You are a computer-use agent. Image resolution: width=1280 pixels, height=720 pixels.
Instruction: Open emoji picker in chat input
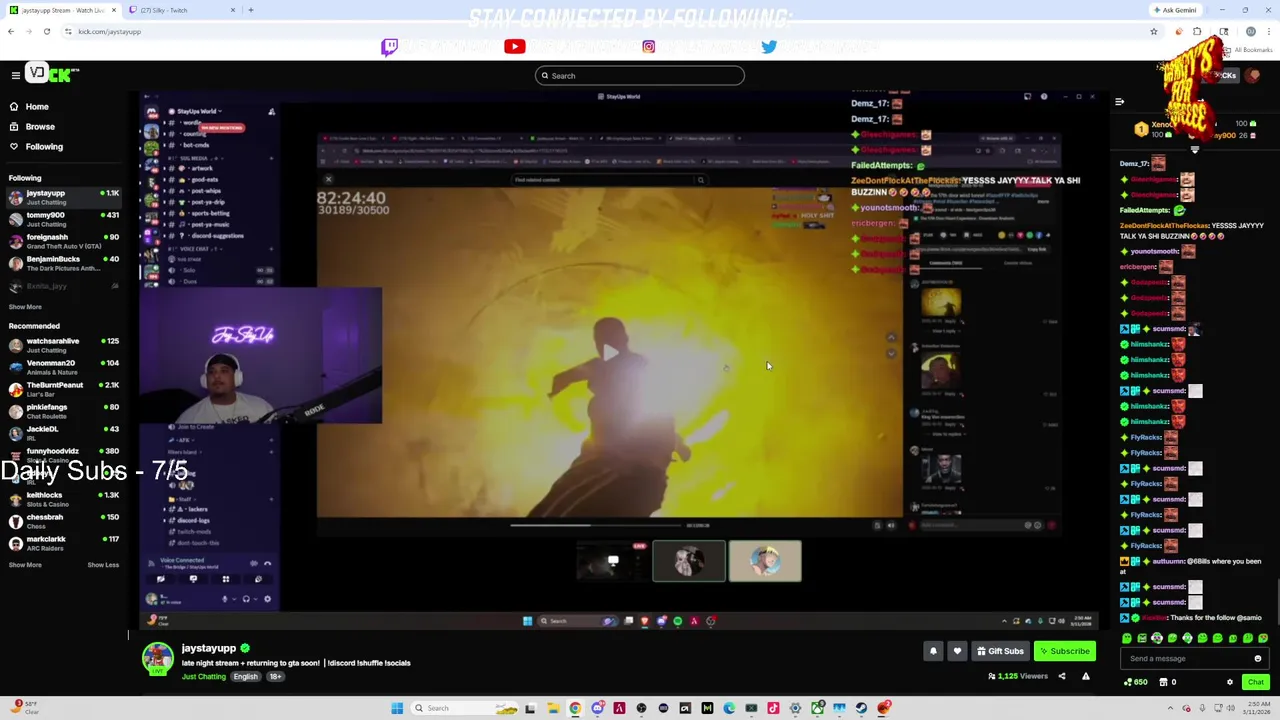point(1258,658)
